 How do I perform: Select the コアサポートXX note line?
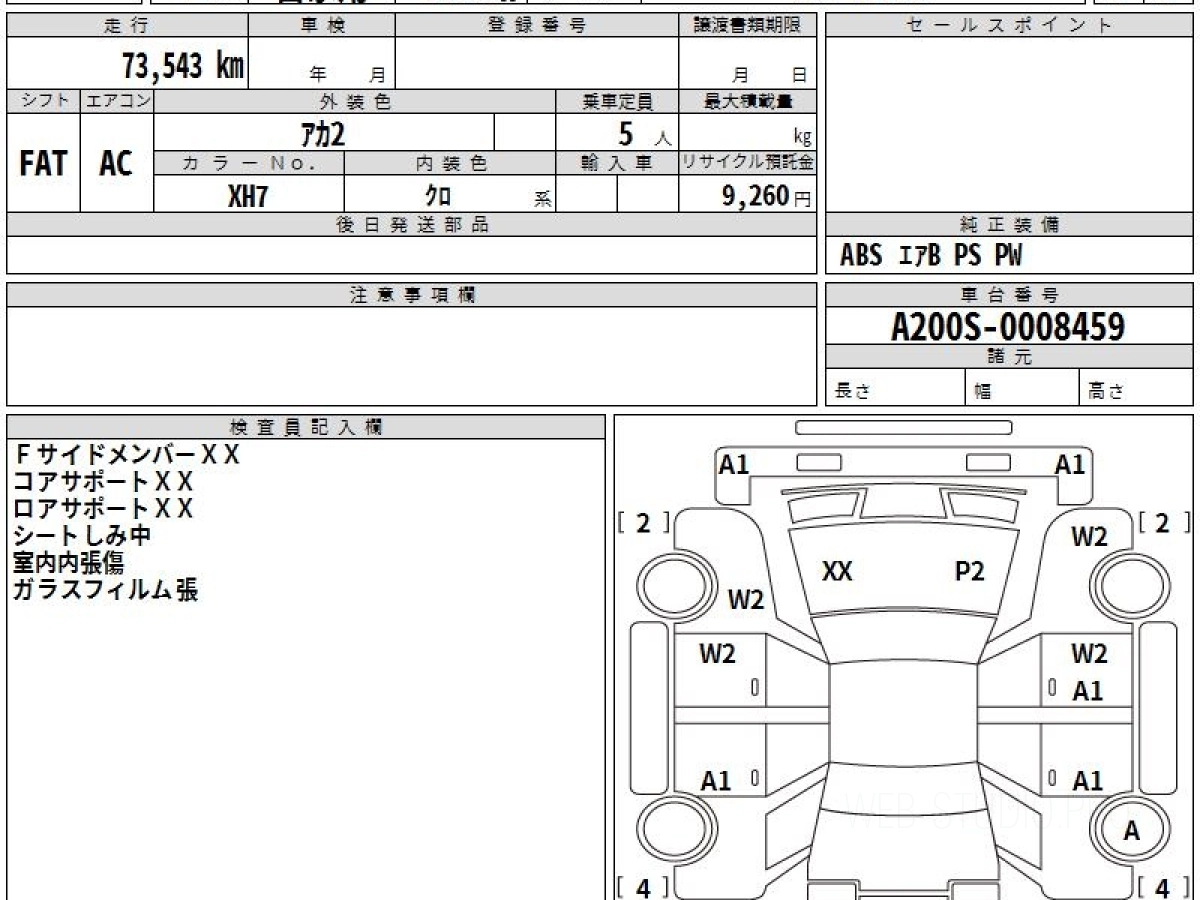(x=103, y=482)
